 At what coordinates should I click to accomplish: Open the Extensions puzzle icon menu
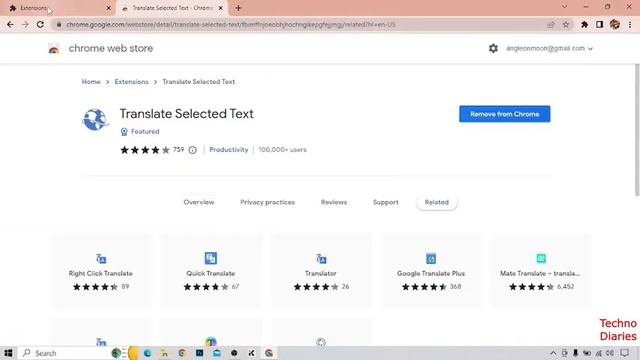(584, 24)
